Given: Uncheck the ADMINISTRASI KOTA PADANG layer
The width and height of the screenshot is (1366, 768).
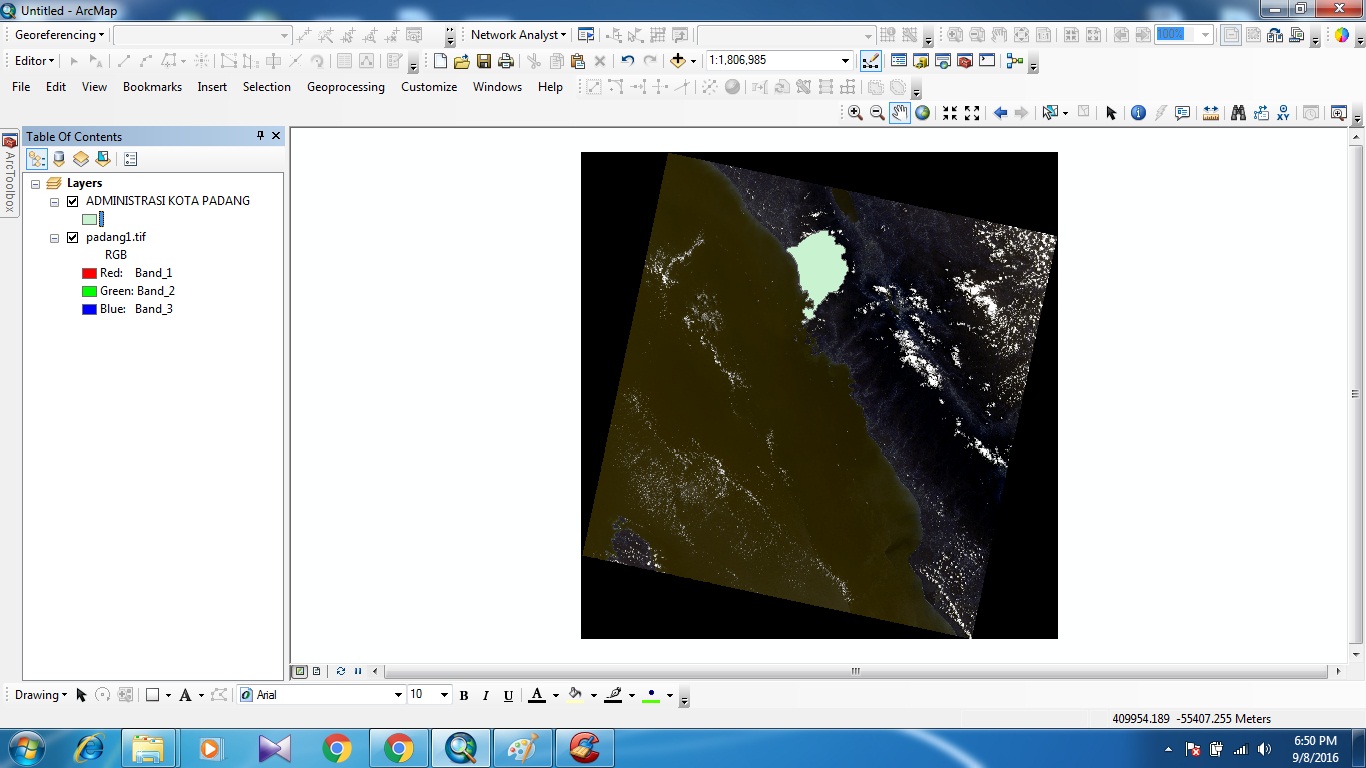Looking at the screenshot, I should (x=72, y=201).
